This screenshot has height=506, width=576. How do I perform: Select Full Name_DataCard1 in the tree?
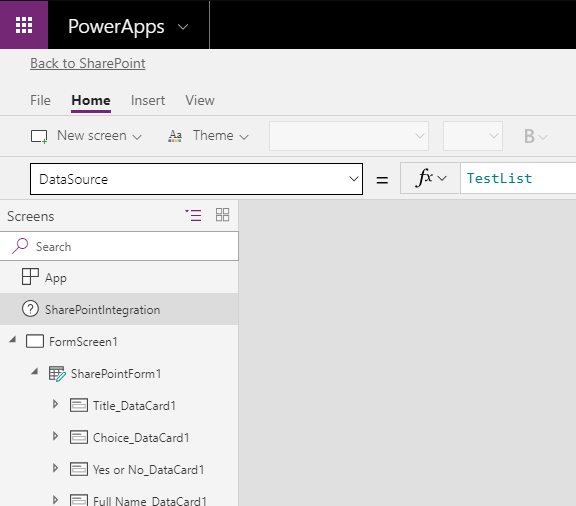[x=119, y=496]
